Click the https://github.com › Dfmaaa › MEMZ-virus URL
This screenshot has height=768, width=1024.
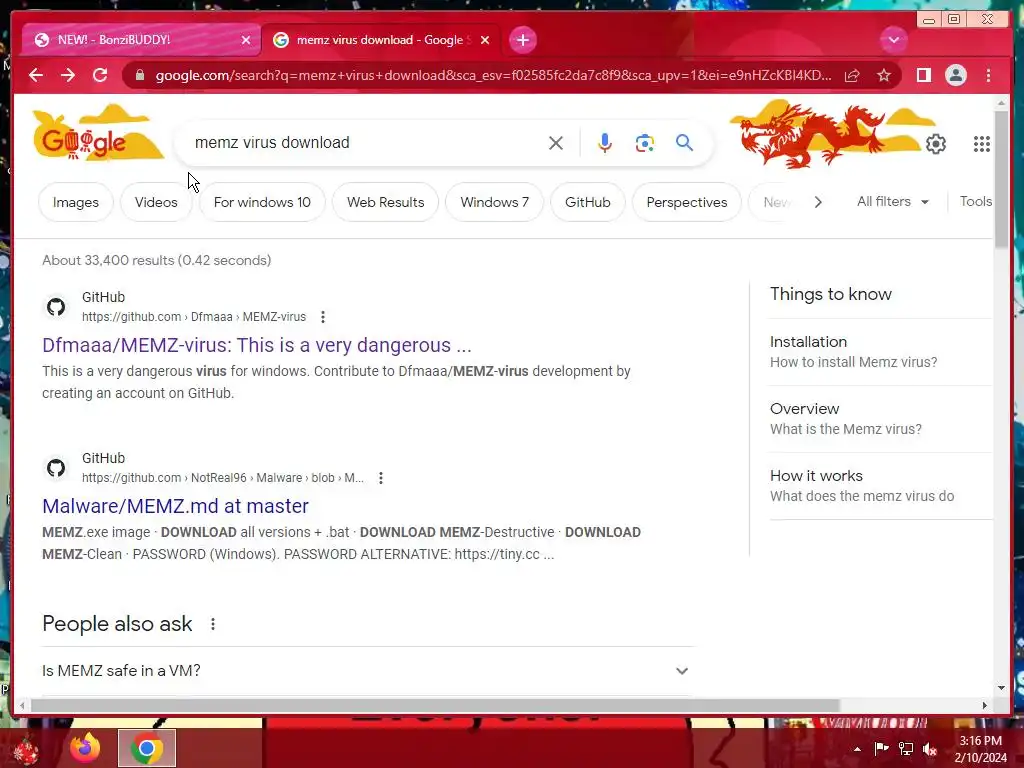click(x=193, y=317)
